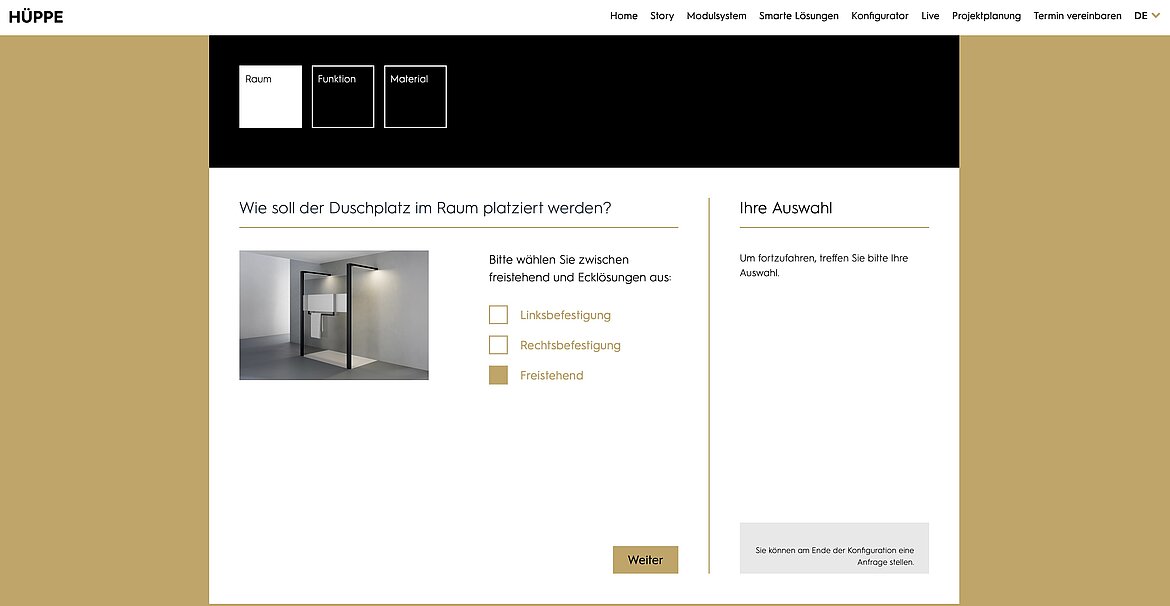Check the Linksbefestigung checkbox
The height and width of the screenshot is (606, 1170).
tap(498, 315)
